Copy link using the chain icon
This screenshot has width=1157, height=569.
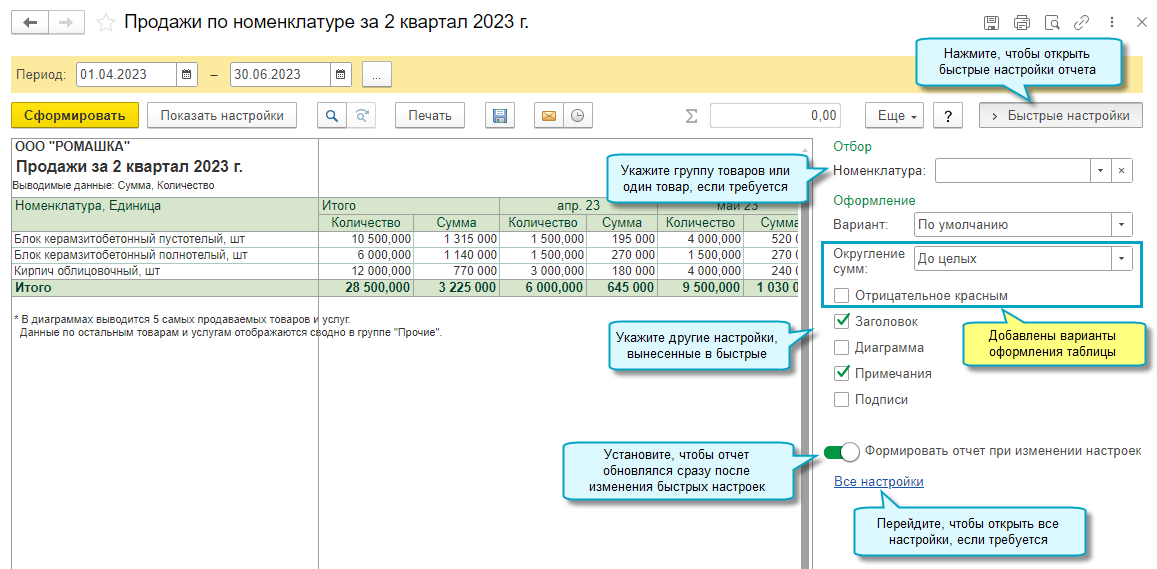coord(1081,22)
